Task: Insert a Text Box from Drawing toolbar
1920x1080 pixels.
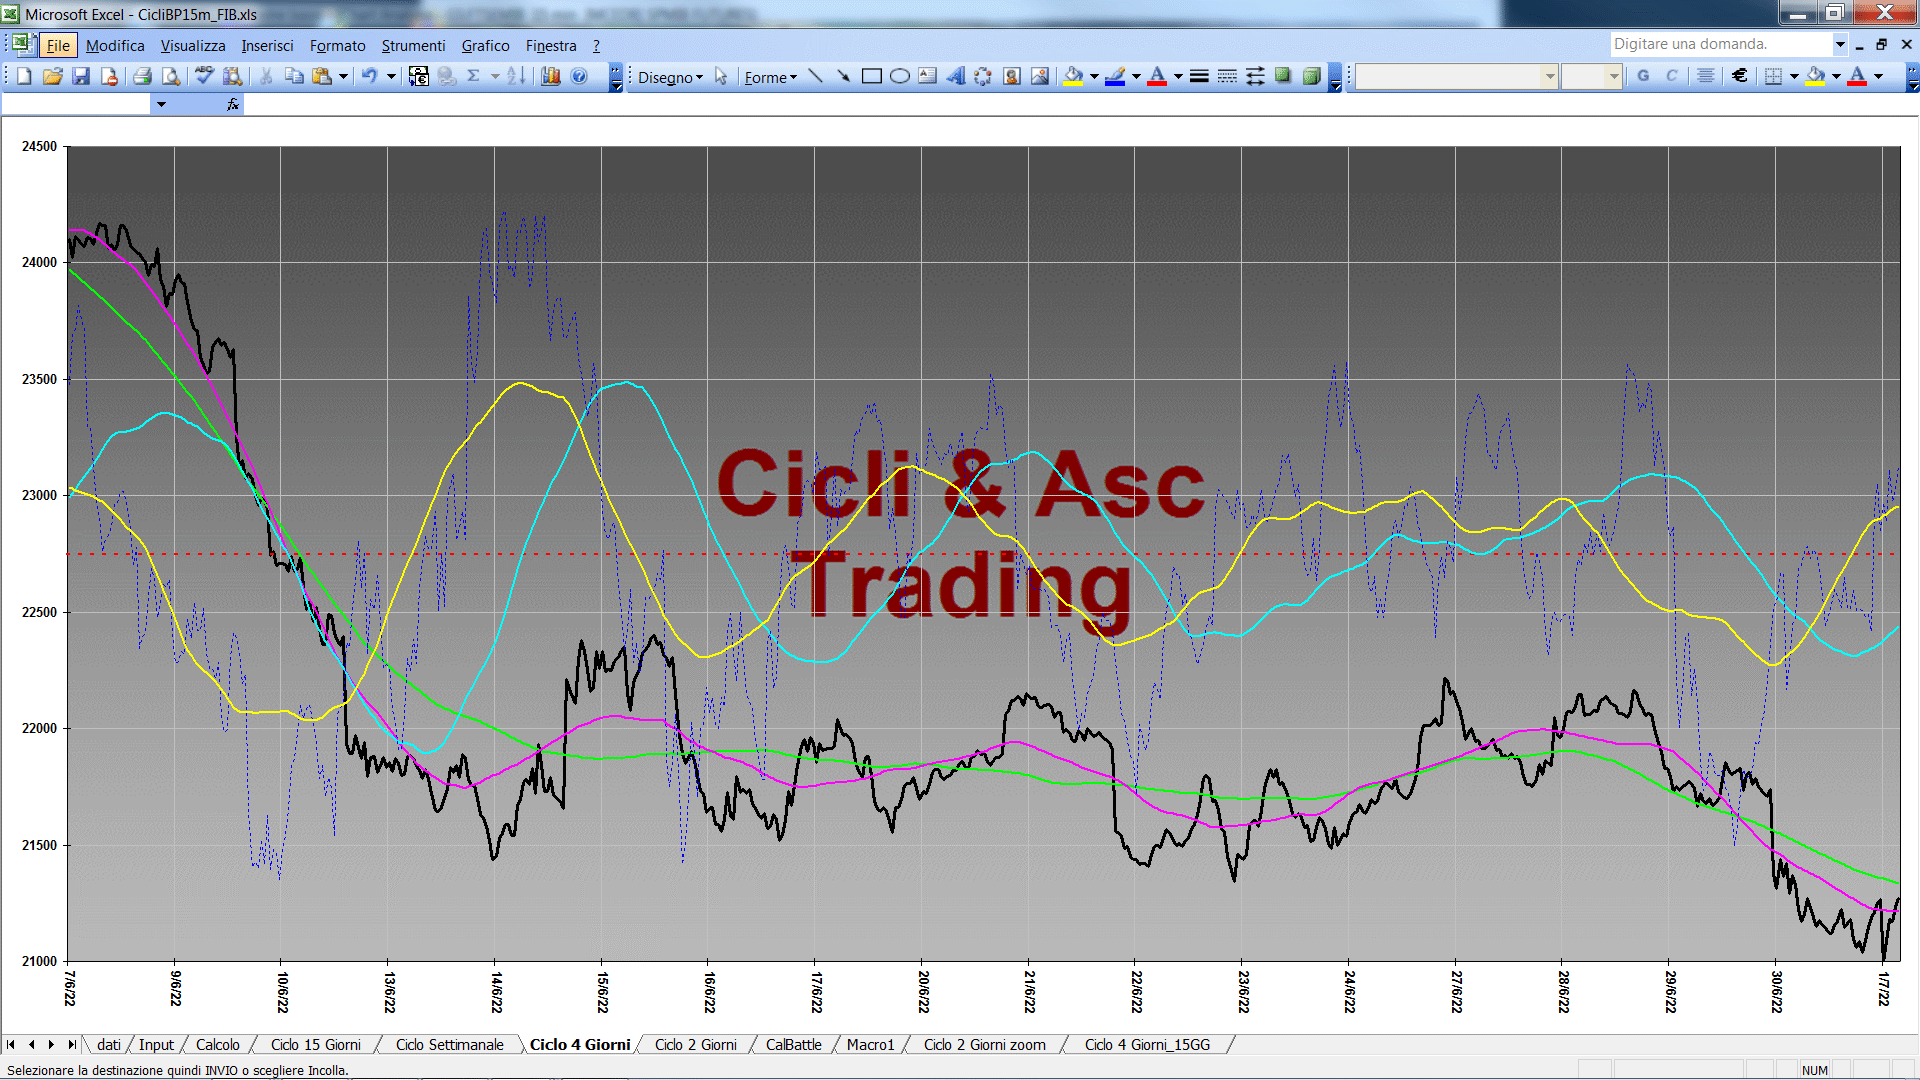Action: point(928,76)
